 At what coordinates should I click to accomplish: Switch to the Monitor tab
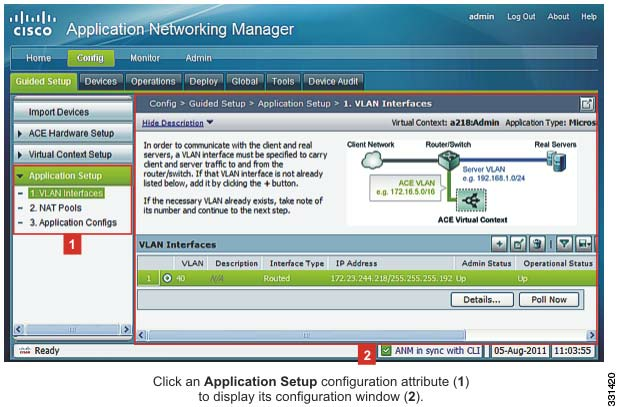click(x=145, y=58)
